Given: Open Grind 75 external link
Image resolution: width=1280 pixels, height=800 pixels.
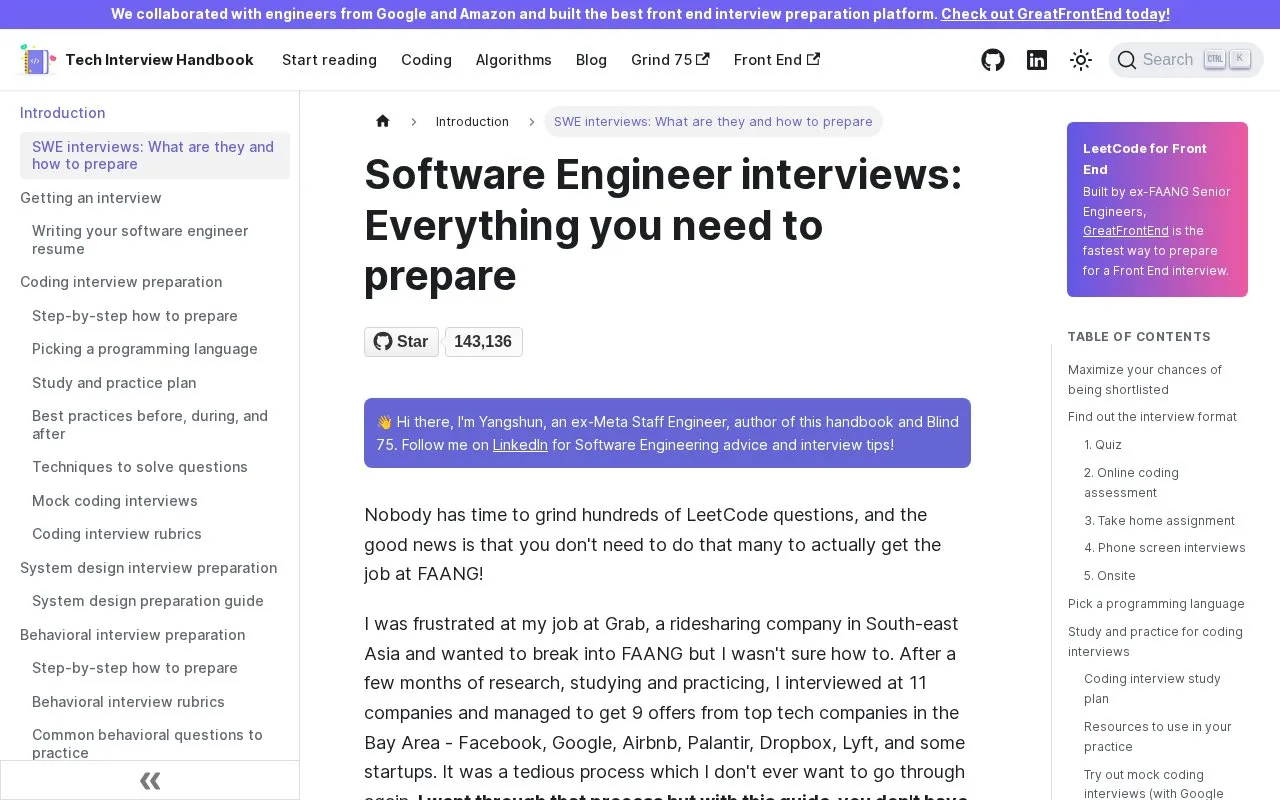Looking at the screenshot, I should point(670,60).
